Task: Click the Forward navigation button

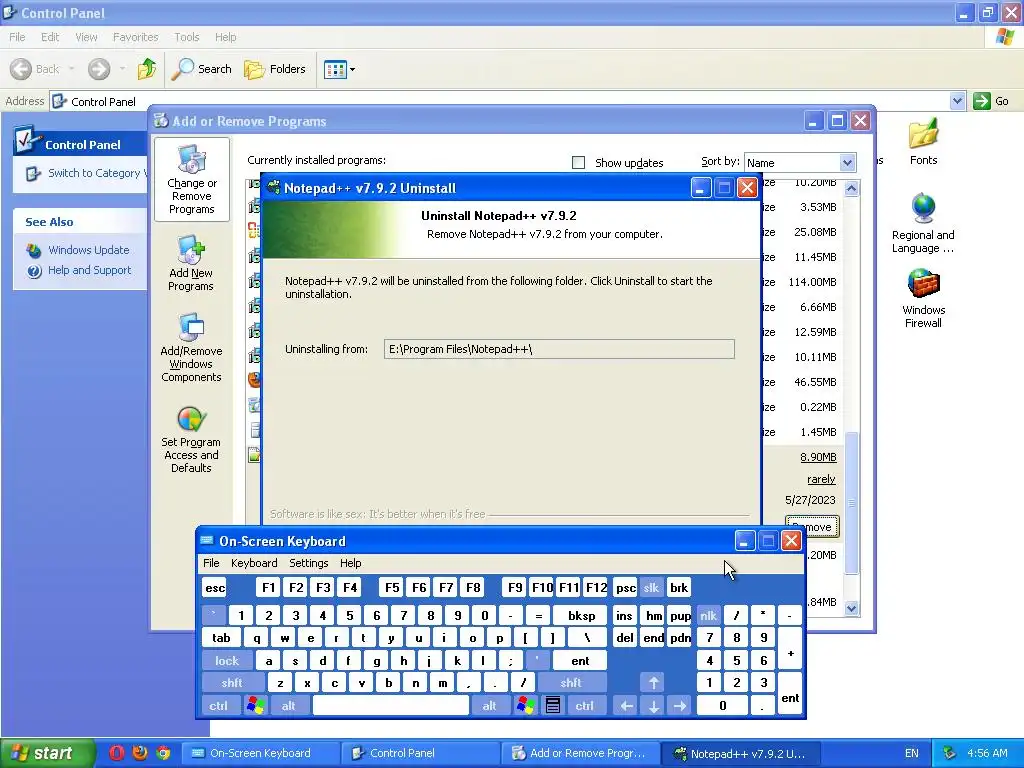Action: coord(99,69)
